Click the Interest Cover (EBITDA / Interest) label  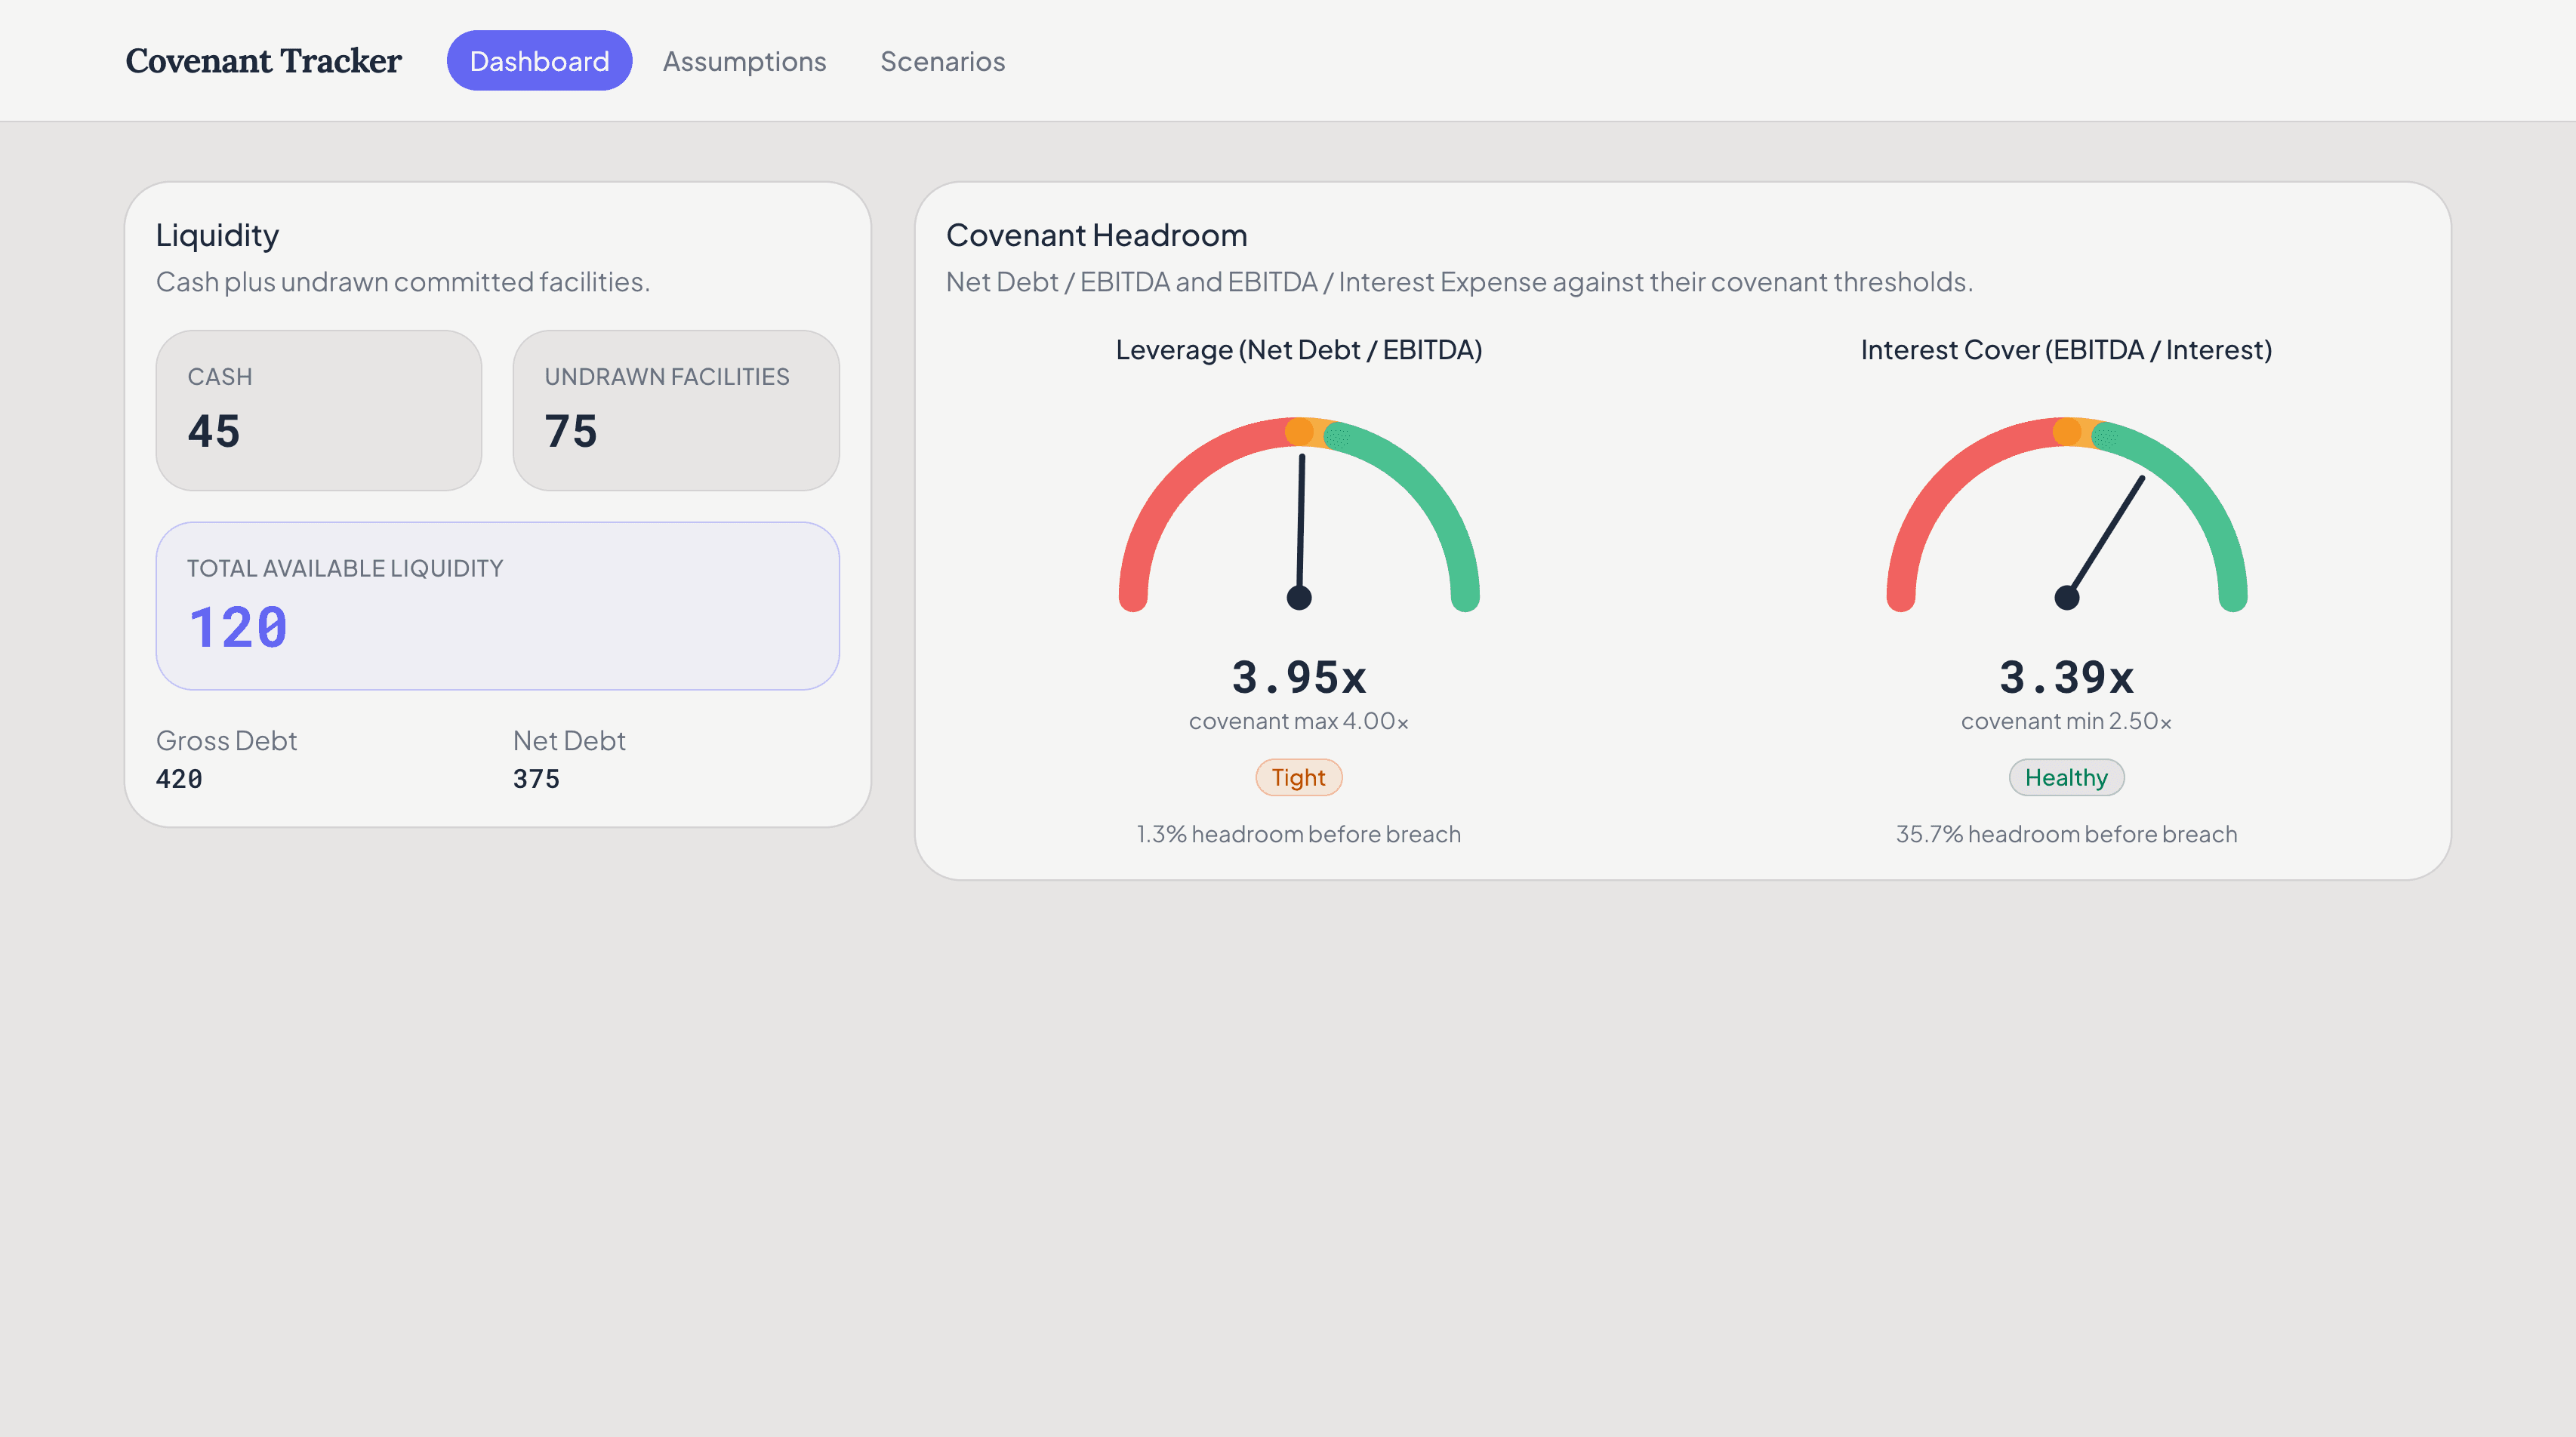coord(2067,350)
